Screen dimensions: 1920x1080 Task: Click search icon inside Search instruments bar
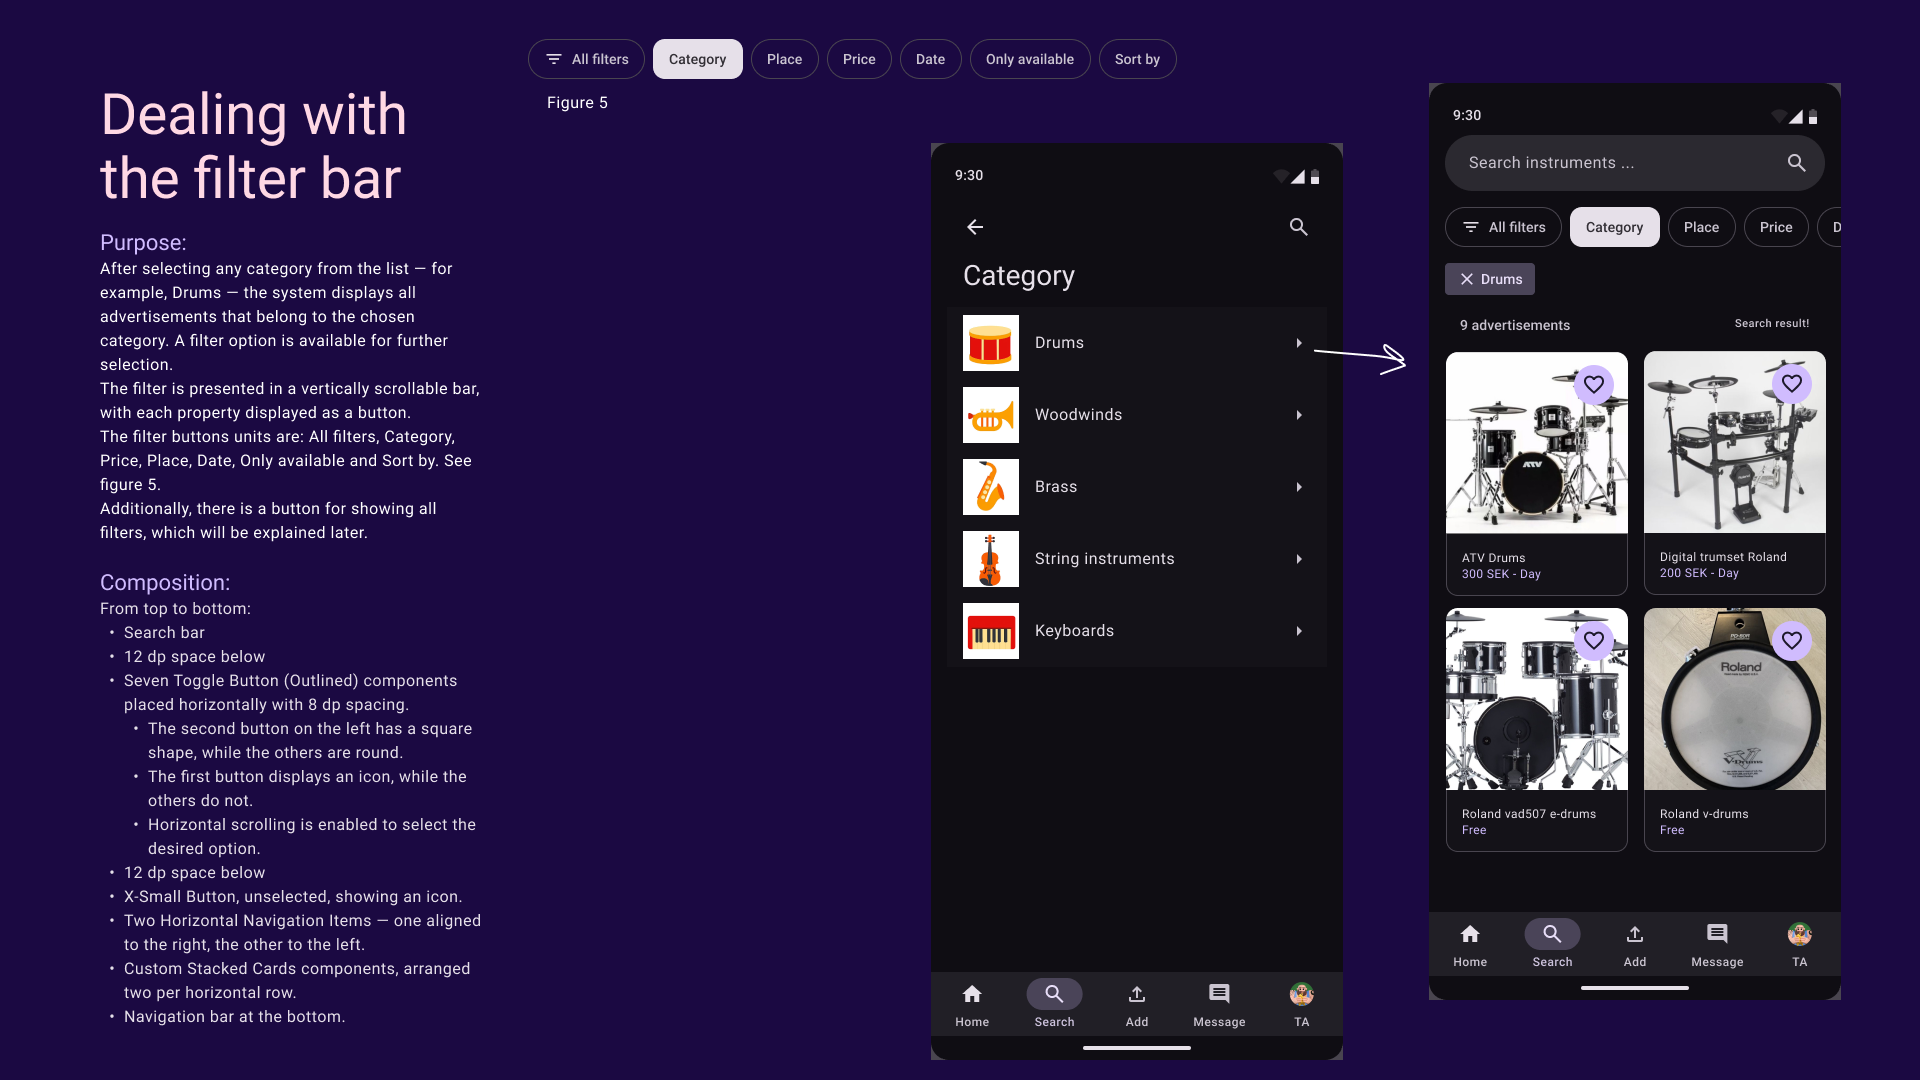pos(1796,163)
